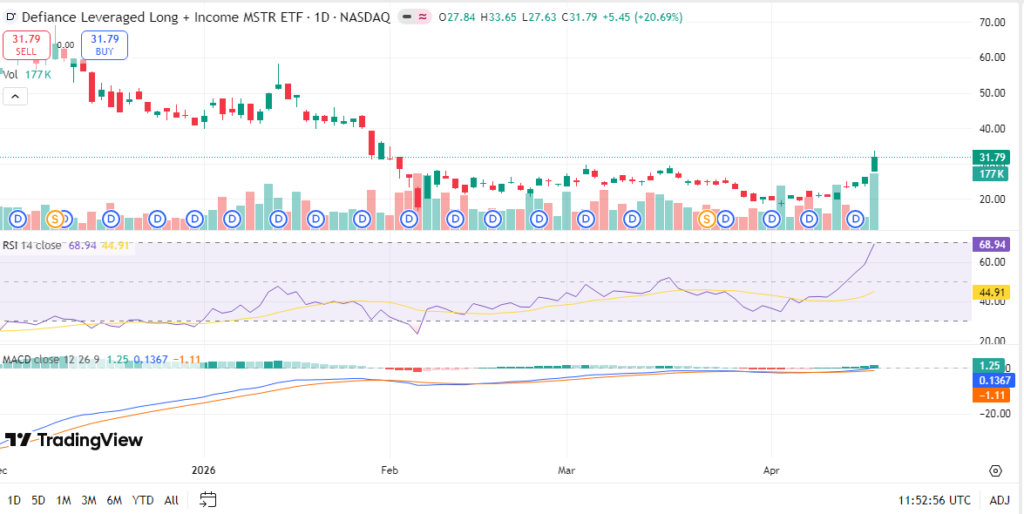The width and height of the screenshot is (1024, 514).
Task: Open chart settings gear icon
Action: (995, 470)
